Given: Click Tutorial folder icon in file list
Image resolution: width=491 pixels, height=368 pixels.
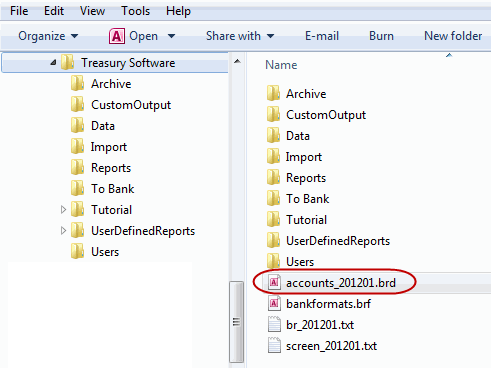Looking at the screenshot, I should [x=273, y=219].
